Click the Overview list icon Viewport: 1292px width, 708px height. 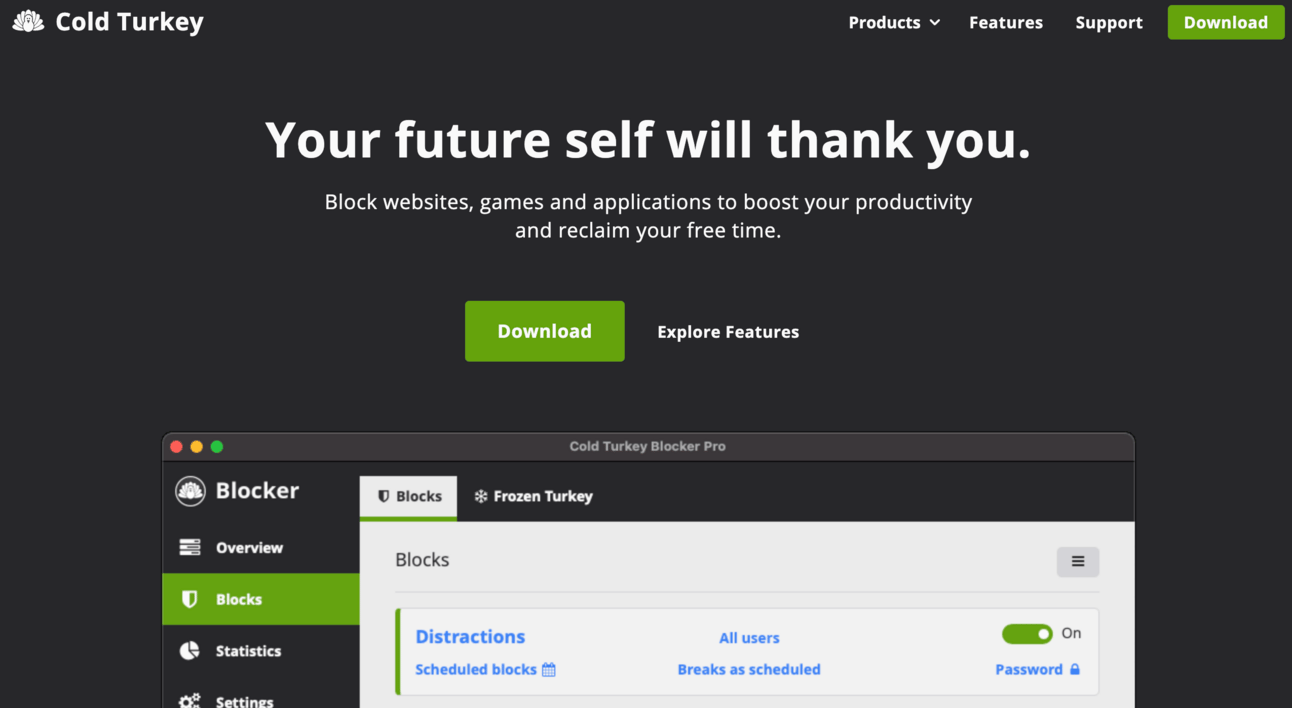click(x=190, y=547)
